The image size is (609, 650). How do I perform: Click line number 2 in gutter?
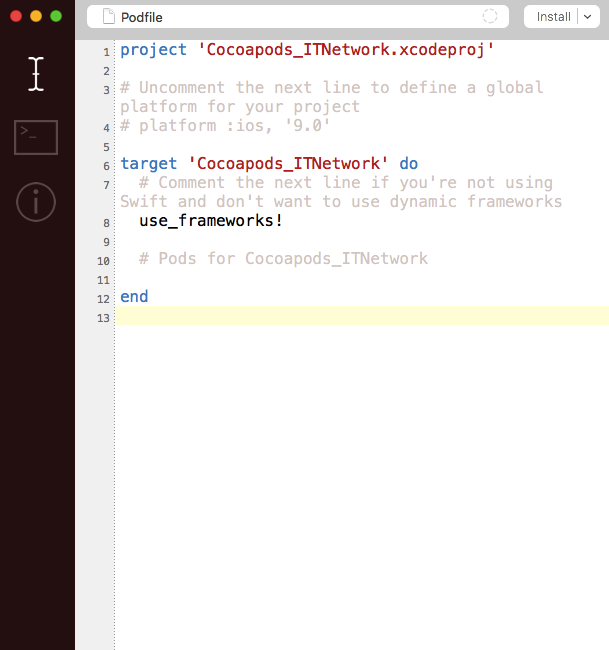[x=107, y=71]
